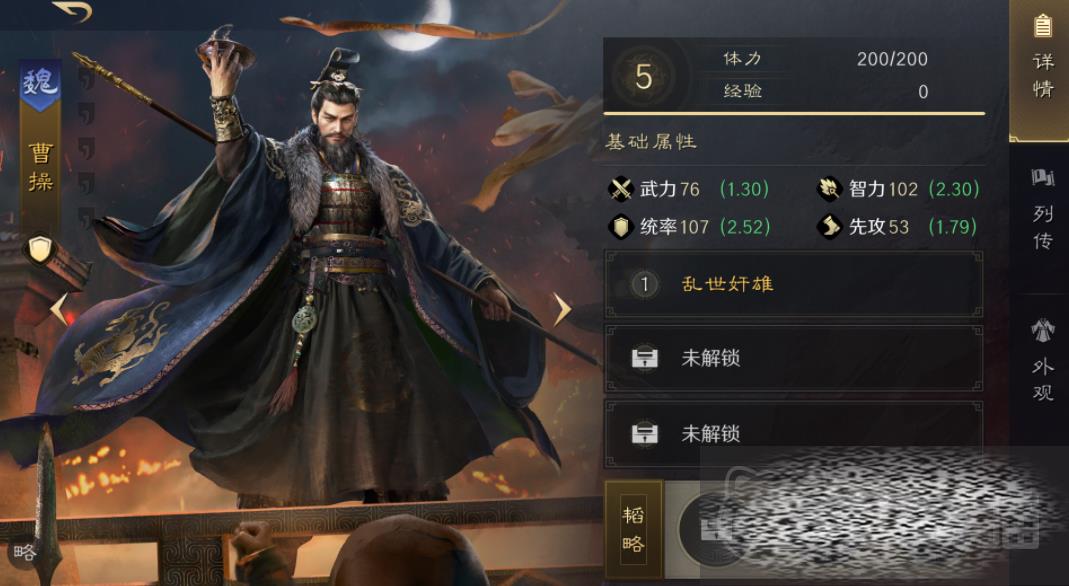
Task: Open the 乱世奸雄 skill entry
Action: (794, 284)
